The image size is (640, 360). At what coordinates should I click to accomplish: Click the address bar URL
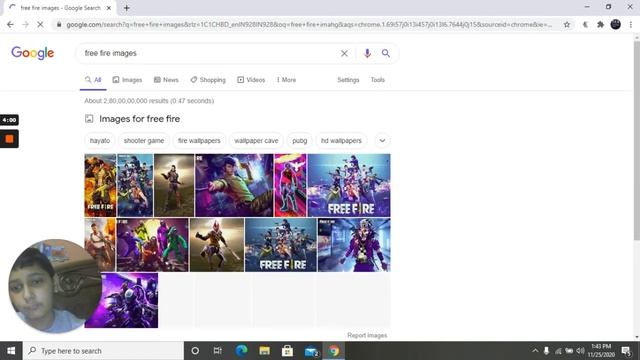309,24
